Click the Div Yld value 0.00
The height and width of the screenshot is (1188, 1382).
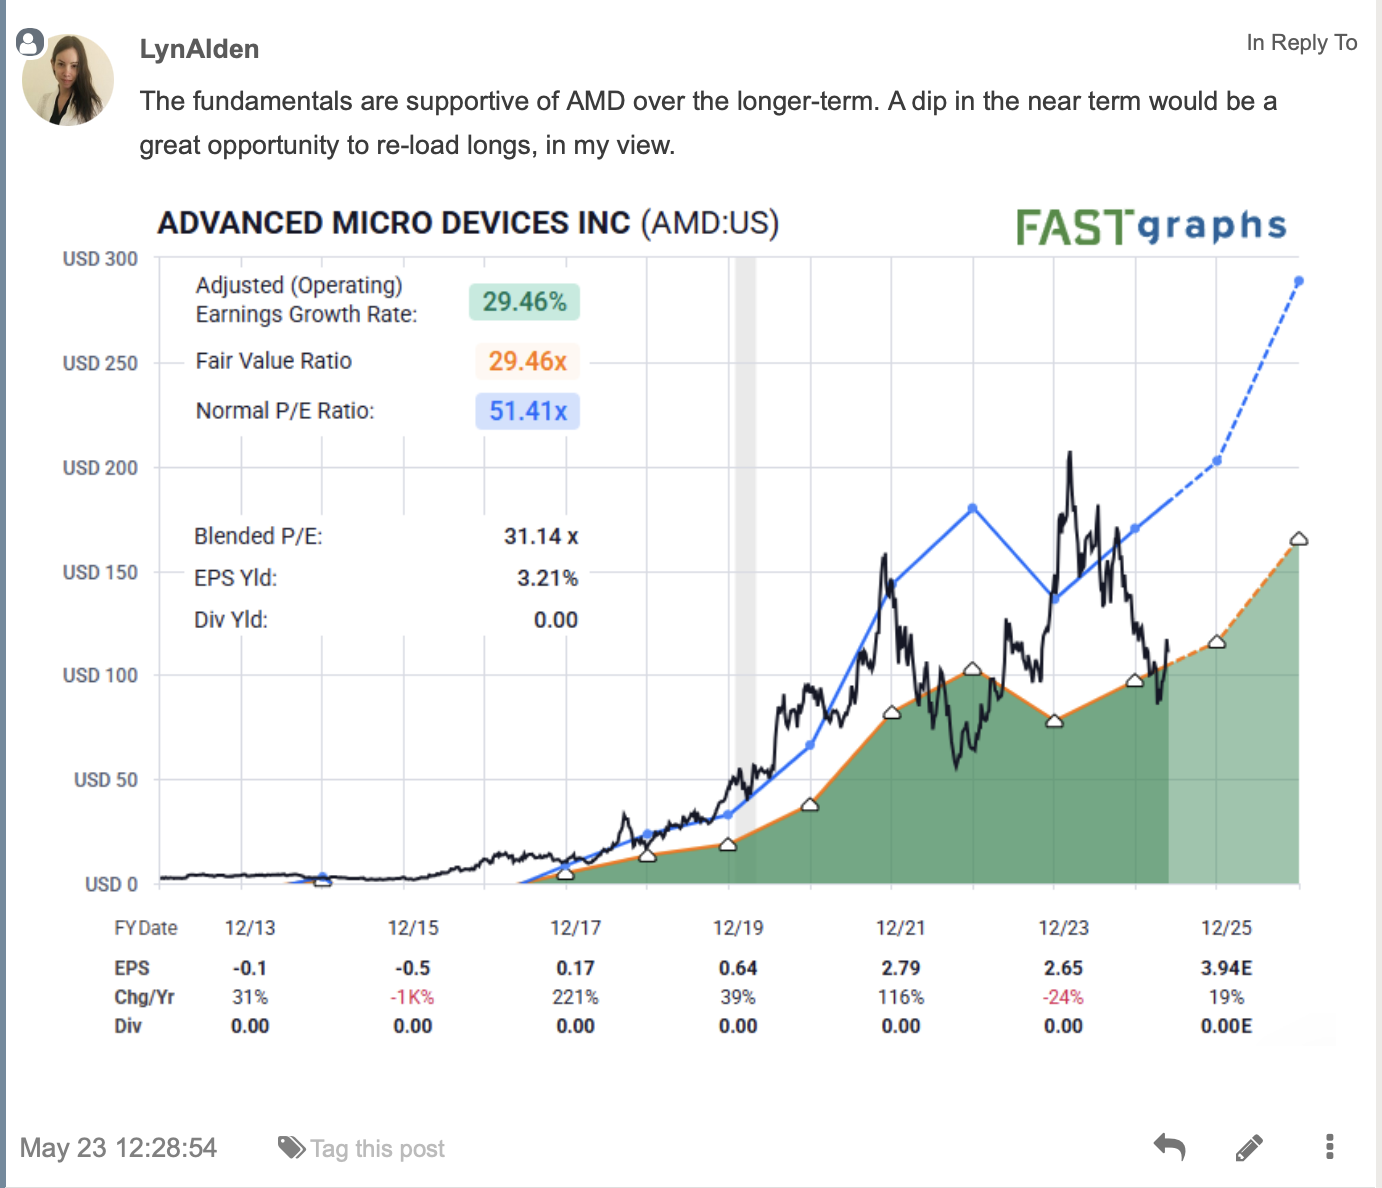click(555, 620)
